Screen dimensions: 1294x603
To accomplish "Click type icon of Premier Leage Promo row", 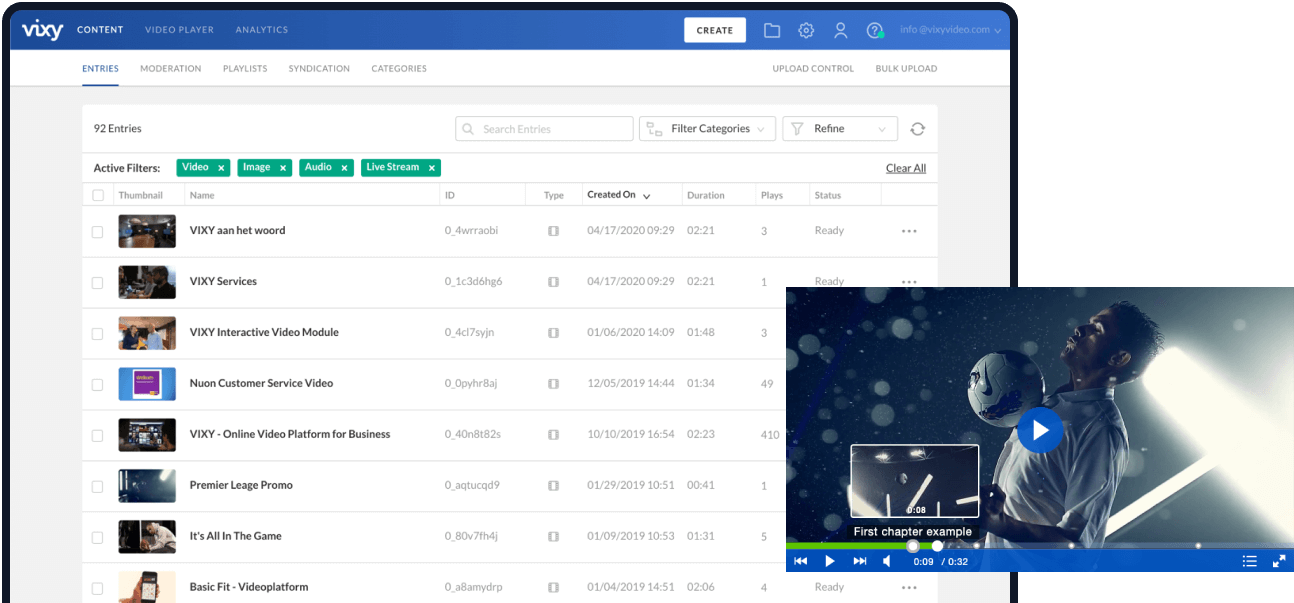I will (x=553, y=486).
